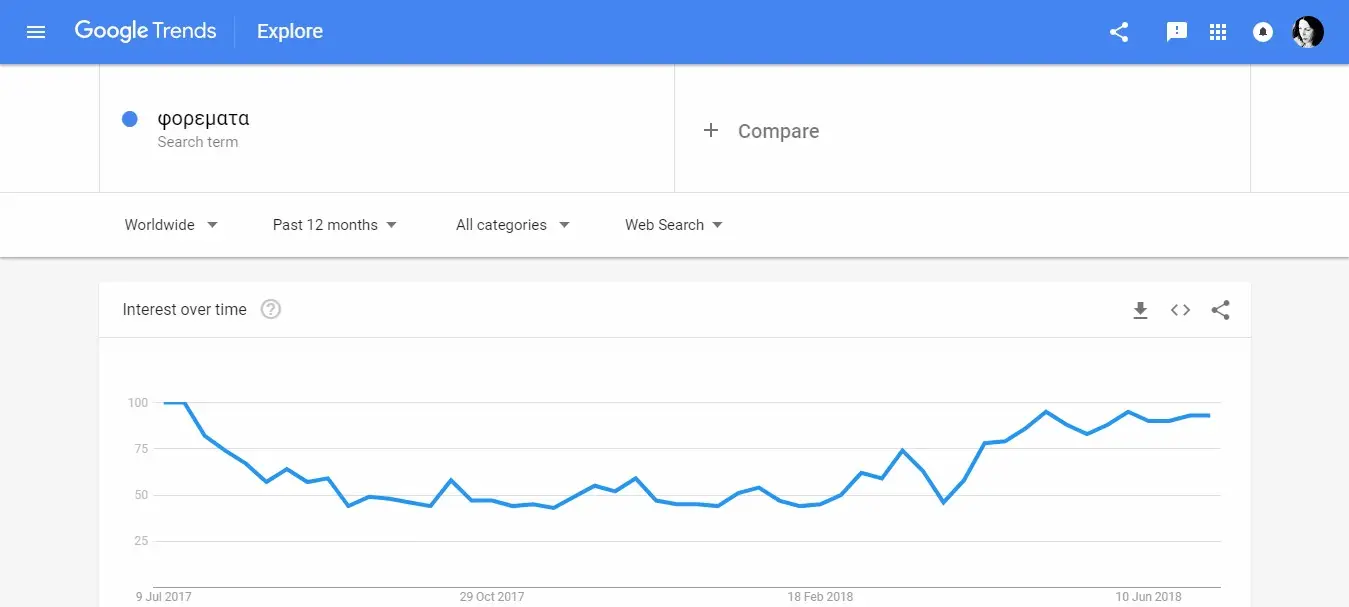Viewport: 1349px width, 607px height.
Task: Click the Explore header label
Action: [x=290, y=32]
